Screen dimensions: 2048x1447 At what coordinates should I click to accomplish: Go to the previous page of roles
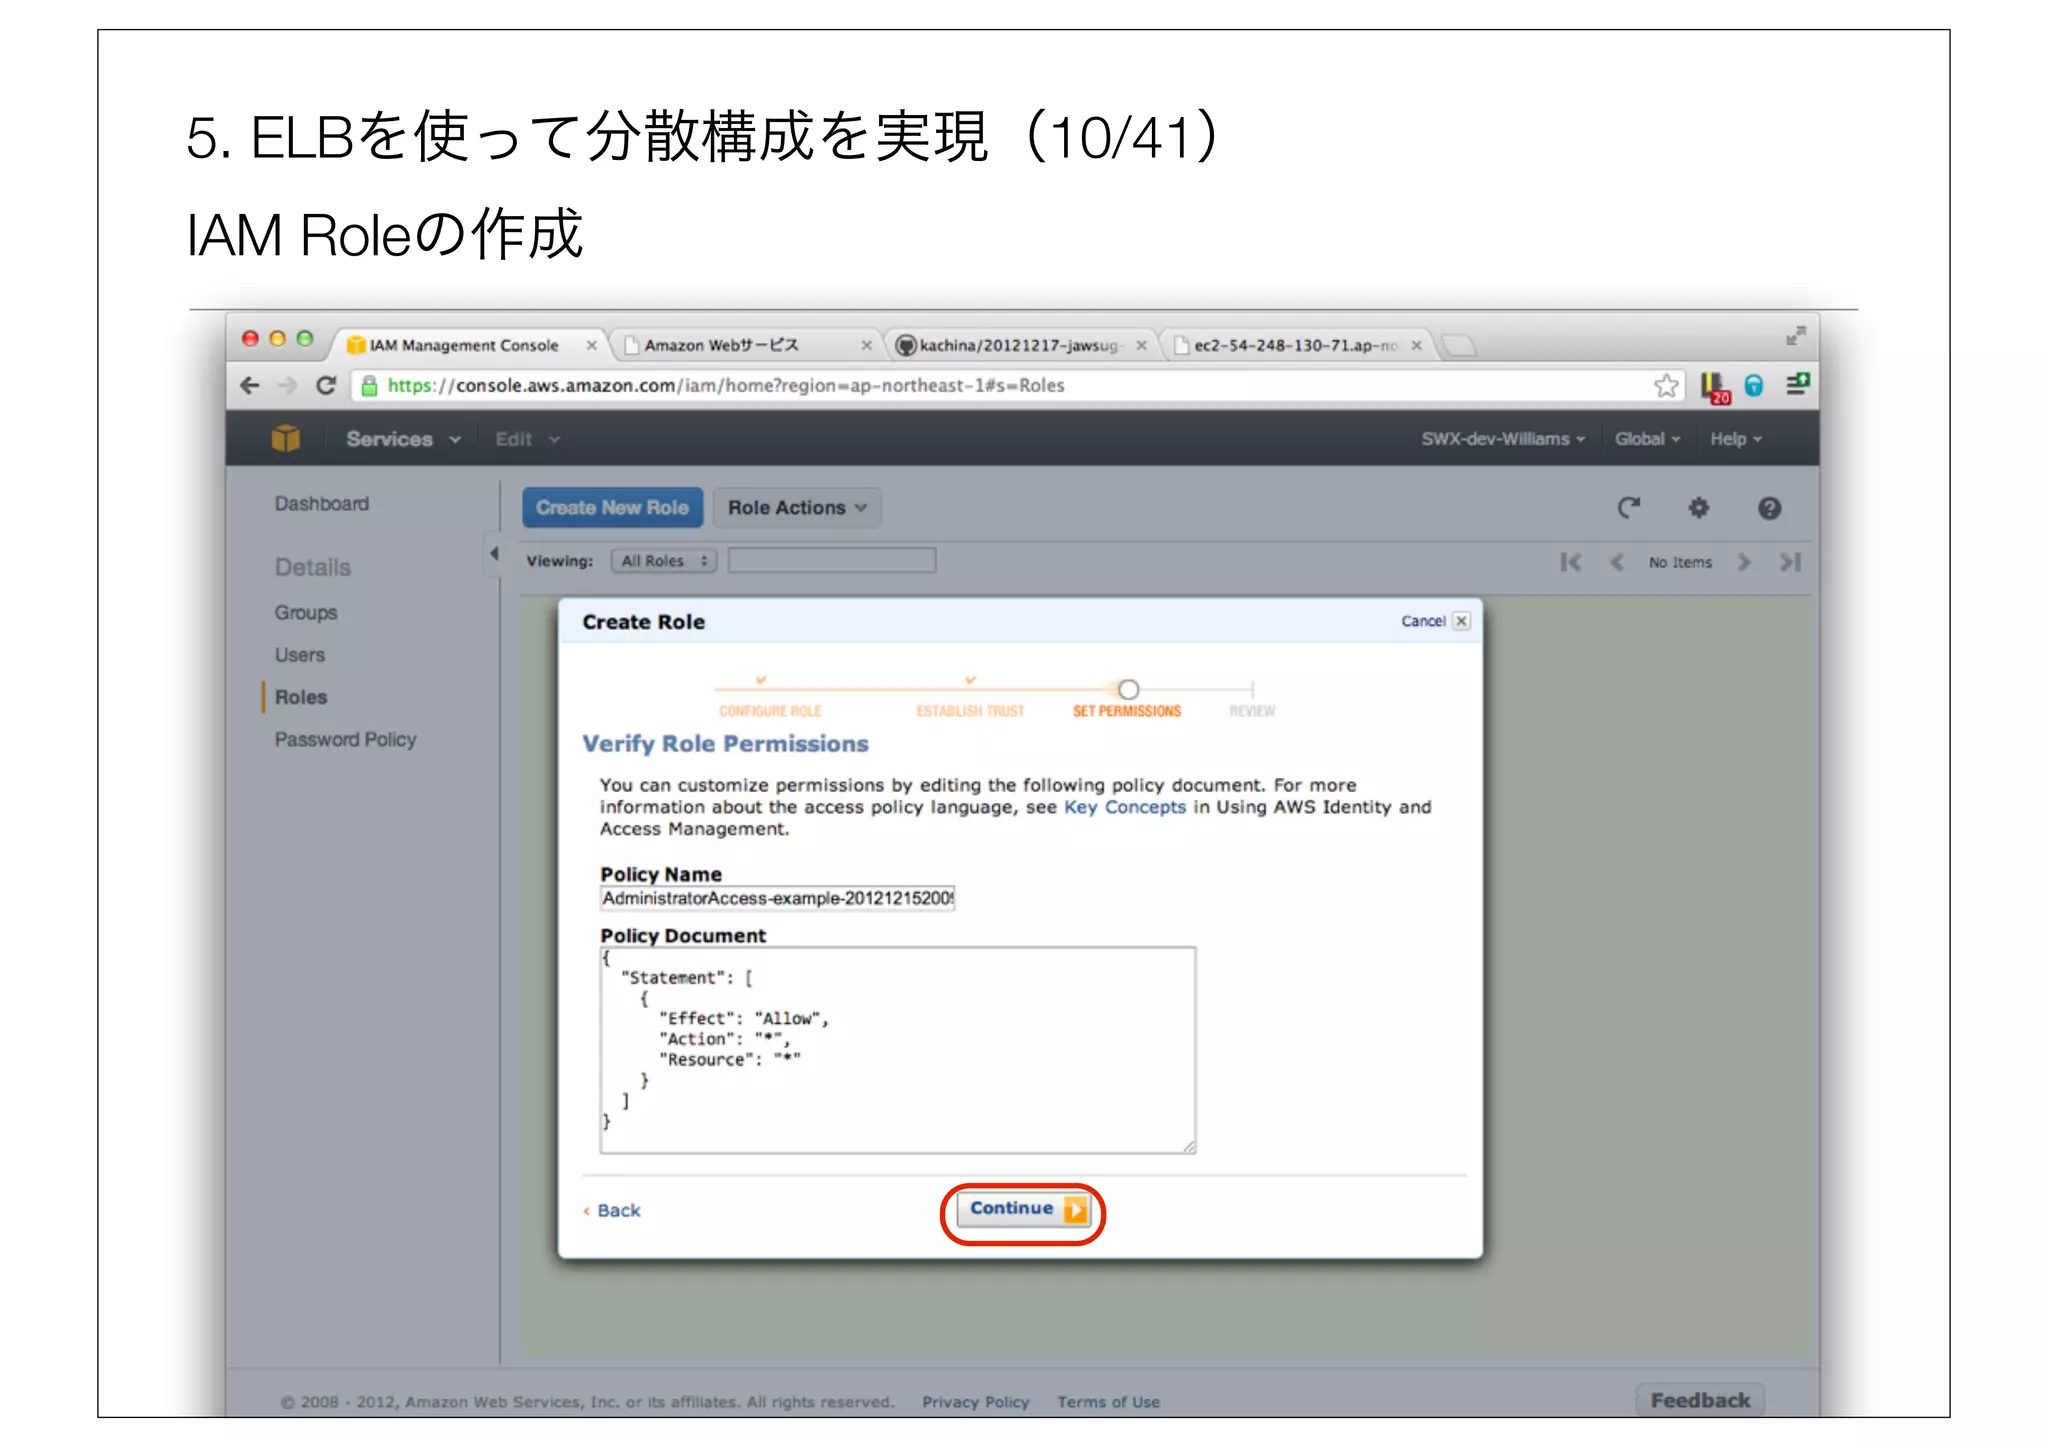[x=1616, y=562]
